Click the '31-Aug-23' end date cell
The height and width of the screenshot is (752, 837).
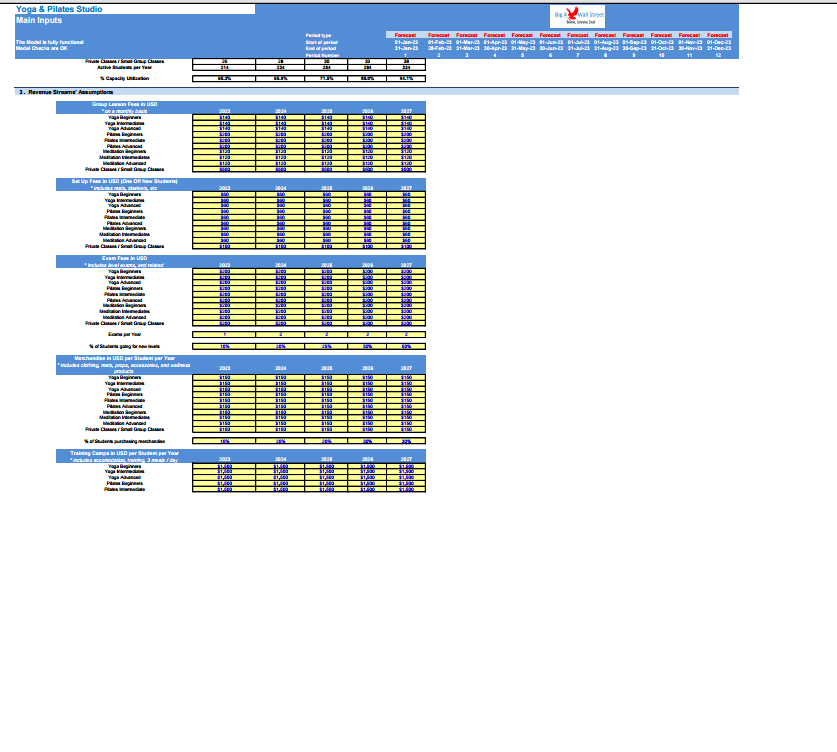click(x=606, y=49)
